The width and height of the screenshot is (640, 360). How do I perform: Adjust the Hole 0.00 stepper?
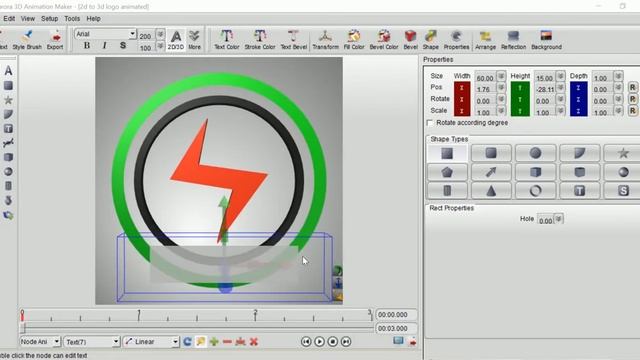pyautogui.click(x=559, y=219)
